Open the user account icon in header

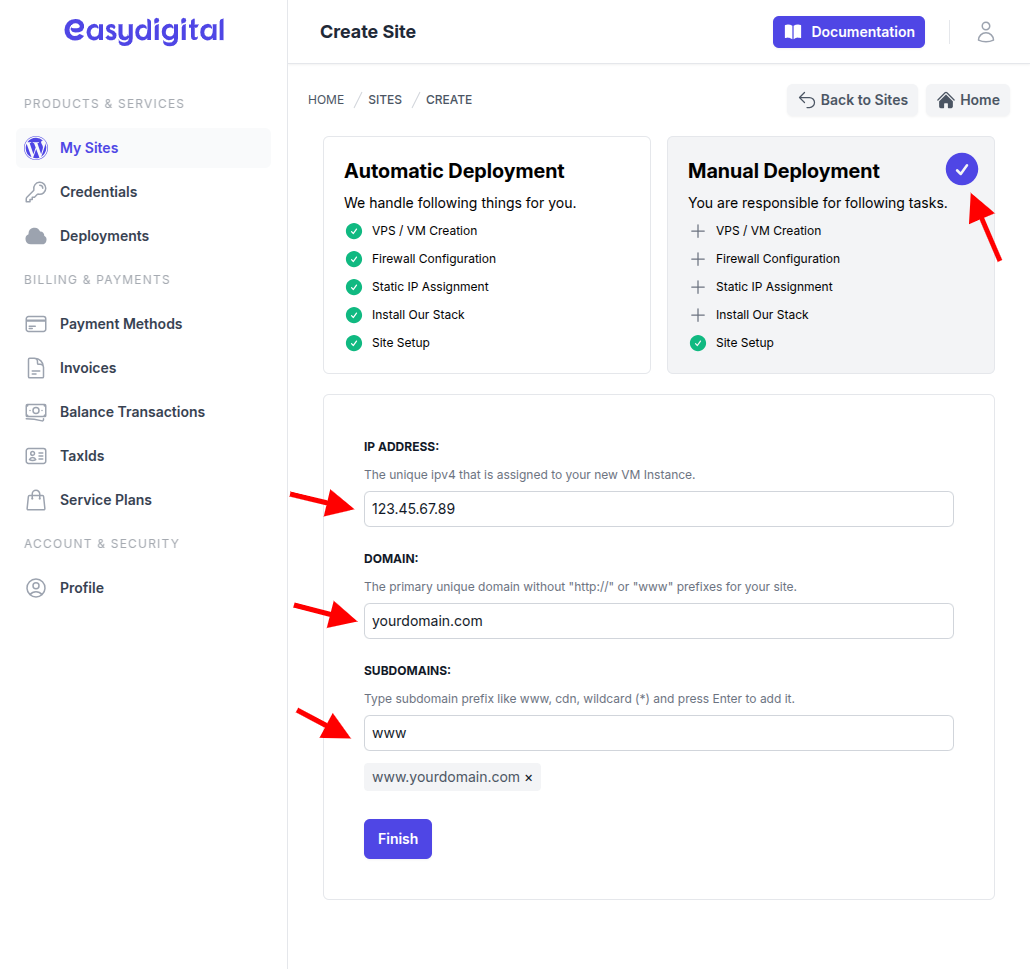[x=985, y=32]
